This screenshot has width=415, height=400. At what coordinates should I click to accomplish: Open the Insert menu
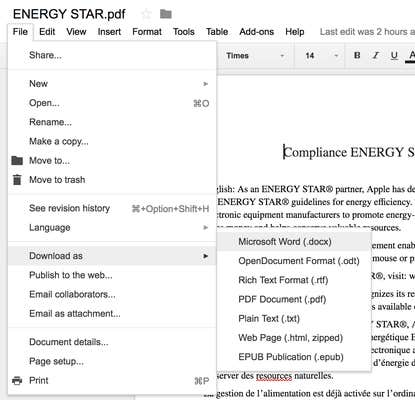pyautogui.click(x=109, y=32)
